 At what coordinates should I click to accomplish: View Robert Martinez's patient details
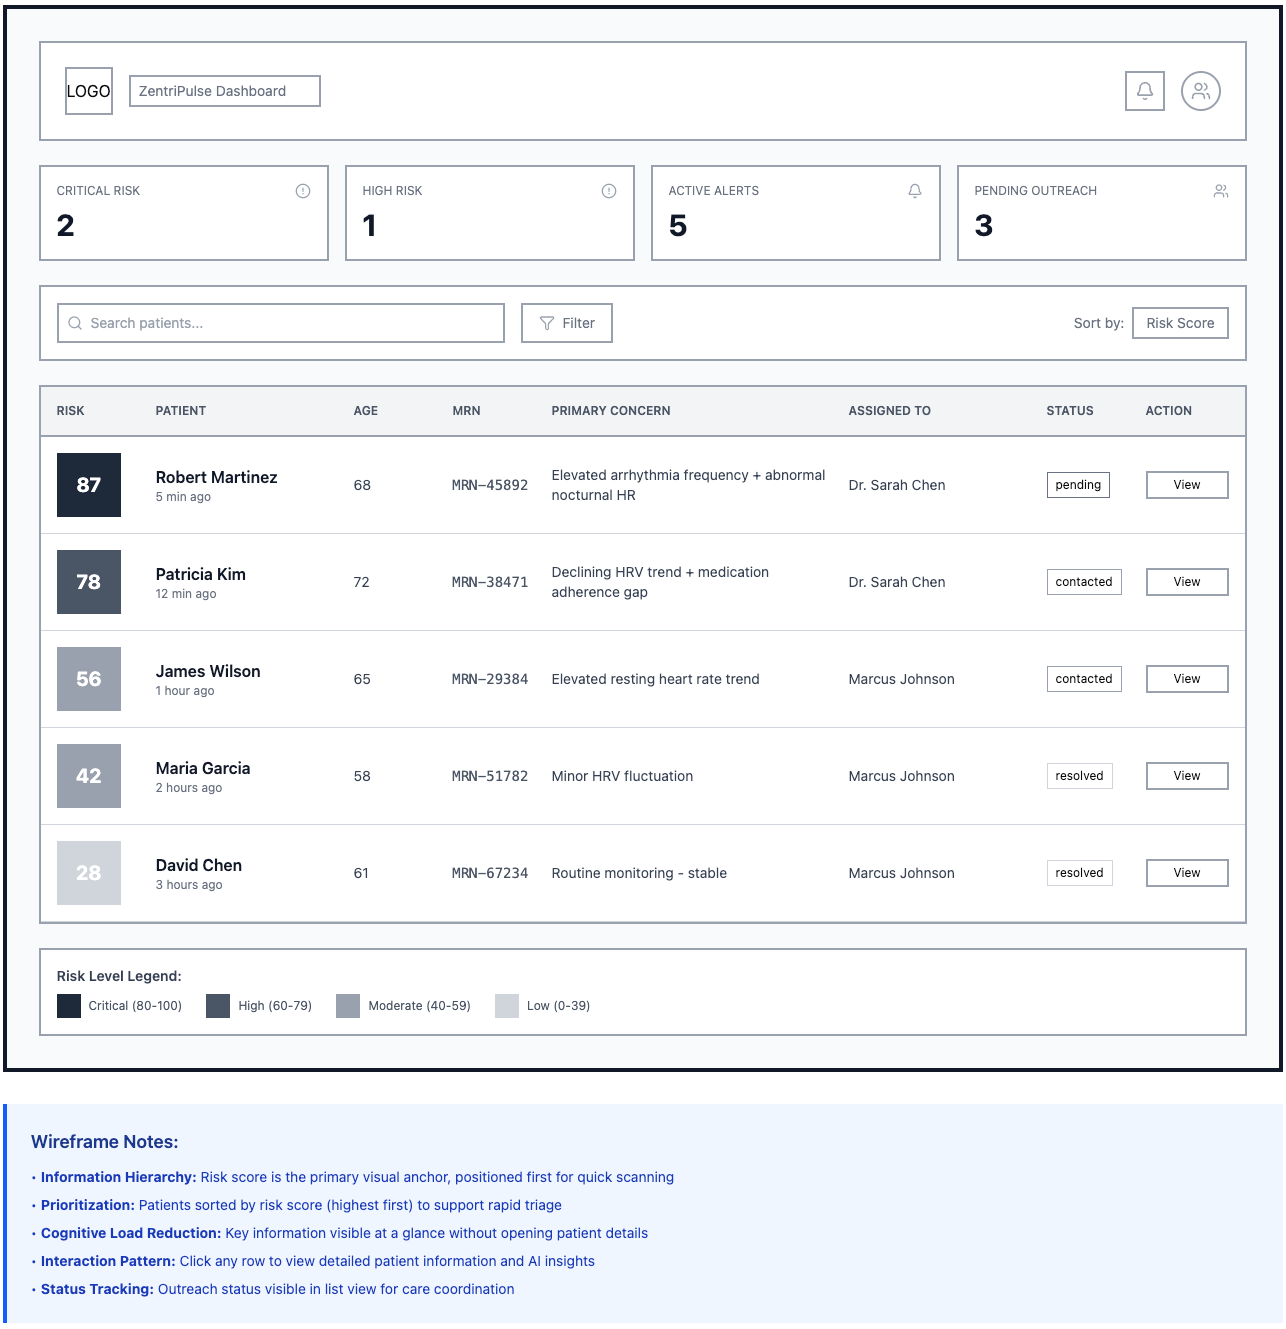[x=1186, y=485]
